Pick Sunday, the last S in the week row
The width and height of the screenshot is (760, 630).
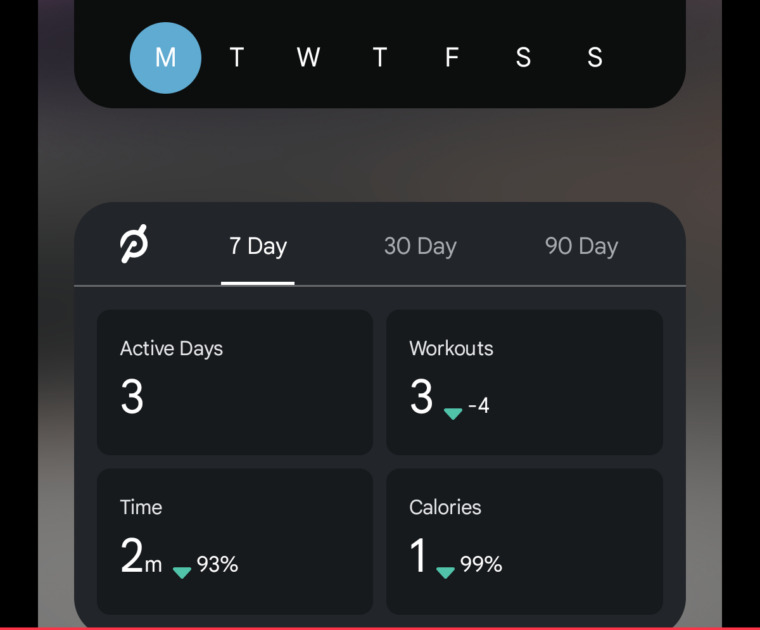(595, 58)
